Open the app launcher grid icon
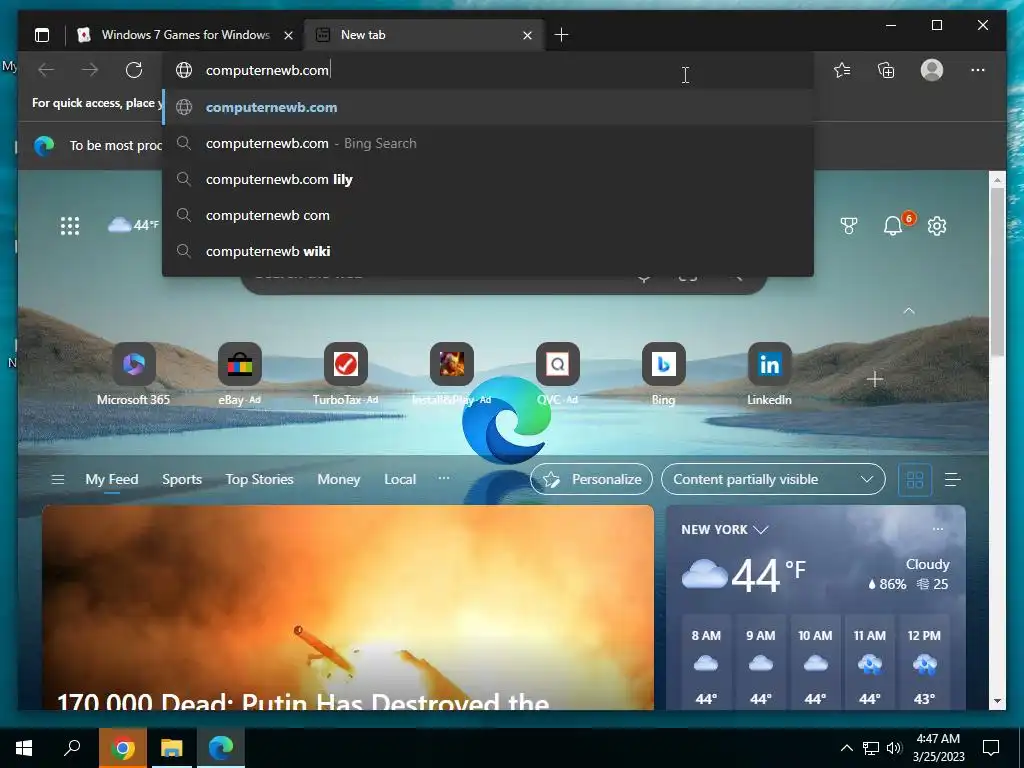This screenshot has width=1024, height=768. pos(70,226)
